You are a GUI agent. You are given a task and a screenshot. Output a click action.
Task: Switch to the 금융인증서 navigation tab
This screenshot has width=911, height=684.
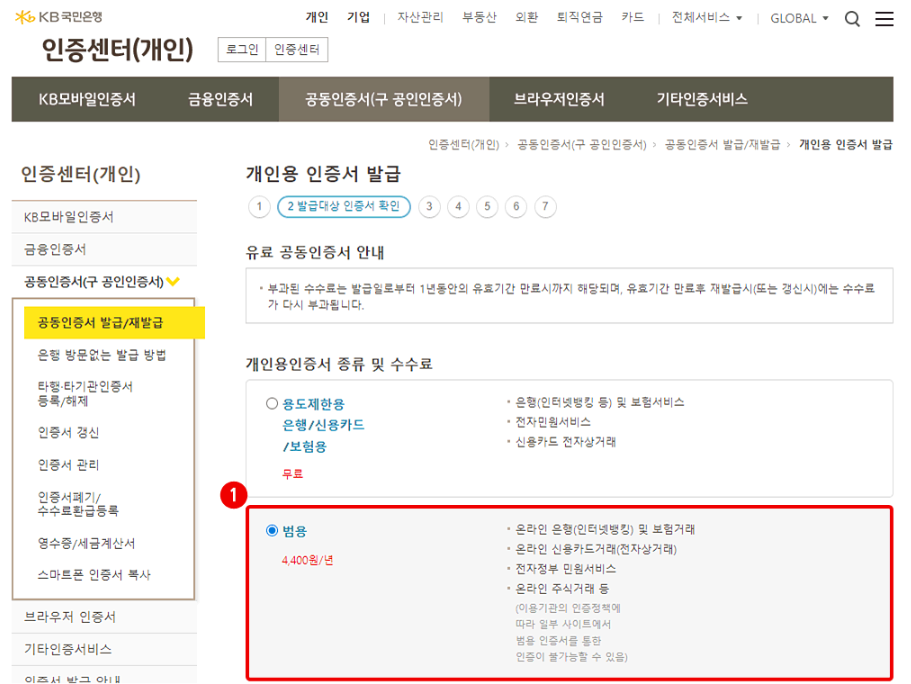pos(220,99)
